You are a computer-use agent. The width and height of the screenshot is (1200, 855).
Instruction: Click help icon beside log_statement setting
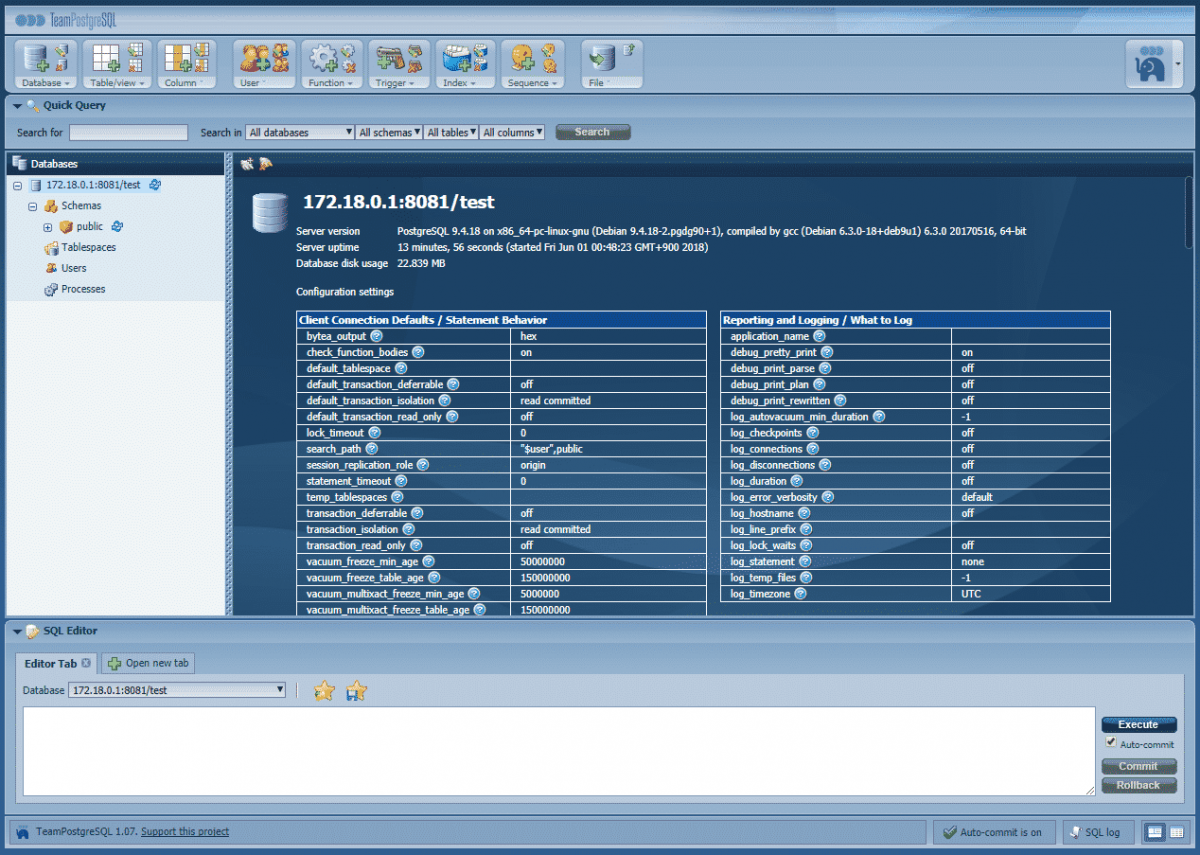[x=805, y=562]
